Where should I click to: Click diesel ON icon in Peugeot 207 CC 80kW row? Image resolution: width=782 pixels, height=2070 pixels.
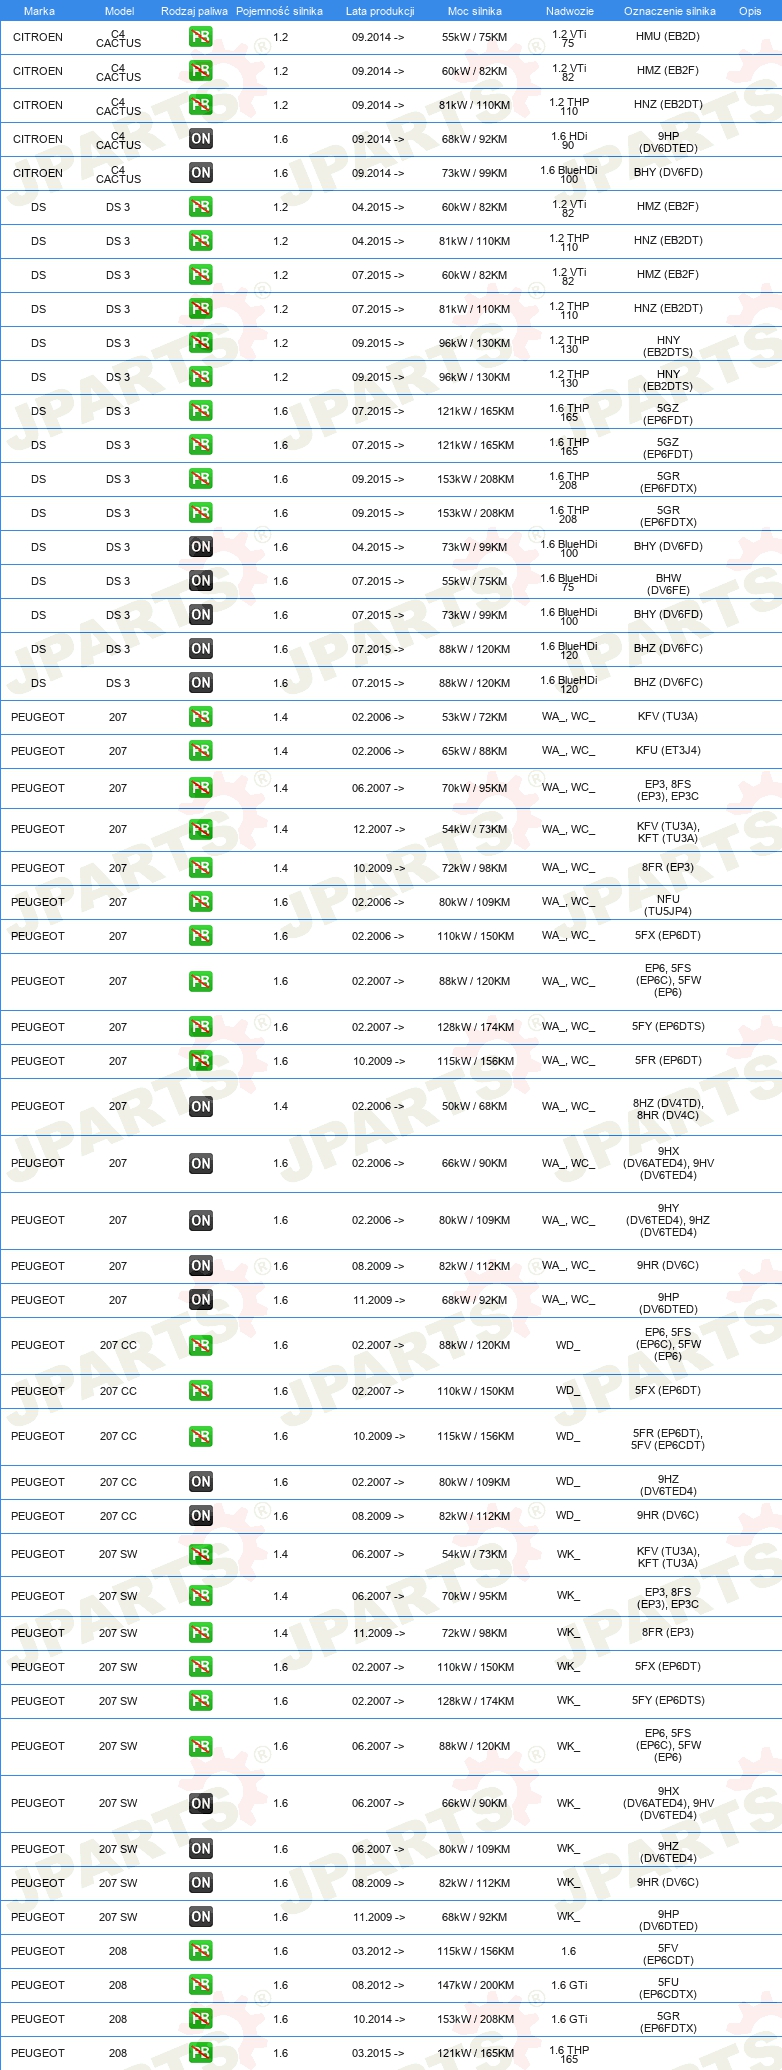coord(200,1482)
